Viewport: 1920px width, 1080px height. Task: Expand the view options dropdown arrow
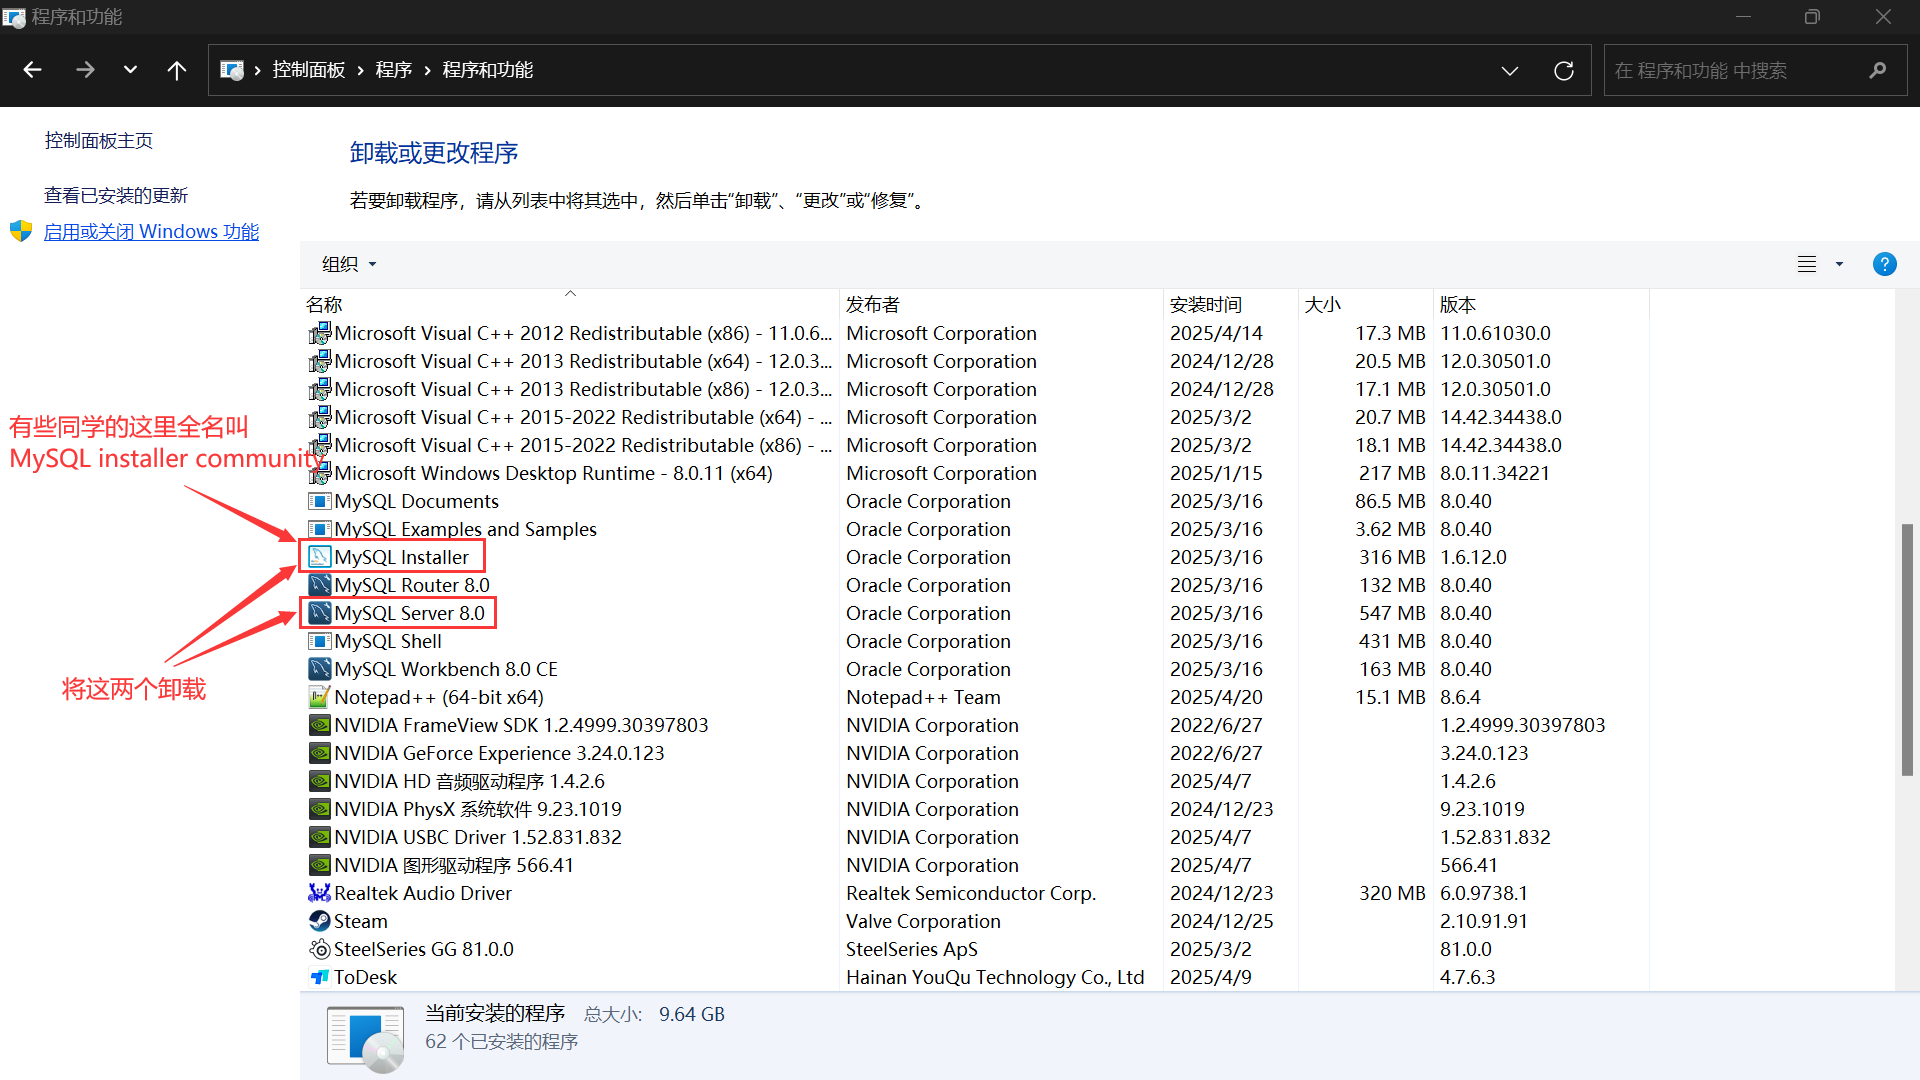pyautogui.click(x=1839, y=264)
